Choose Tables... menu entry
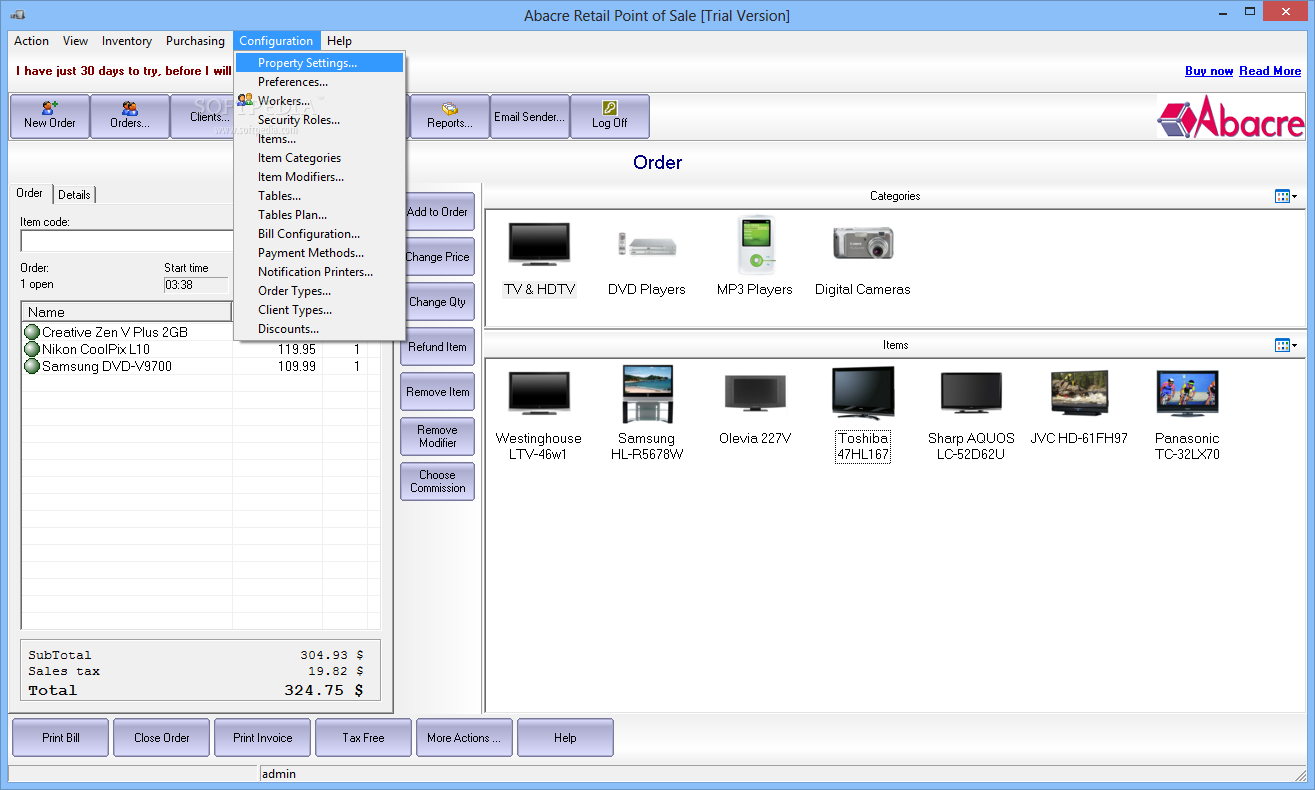 (319, 196)
